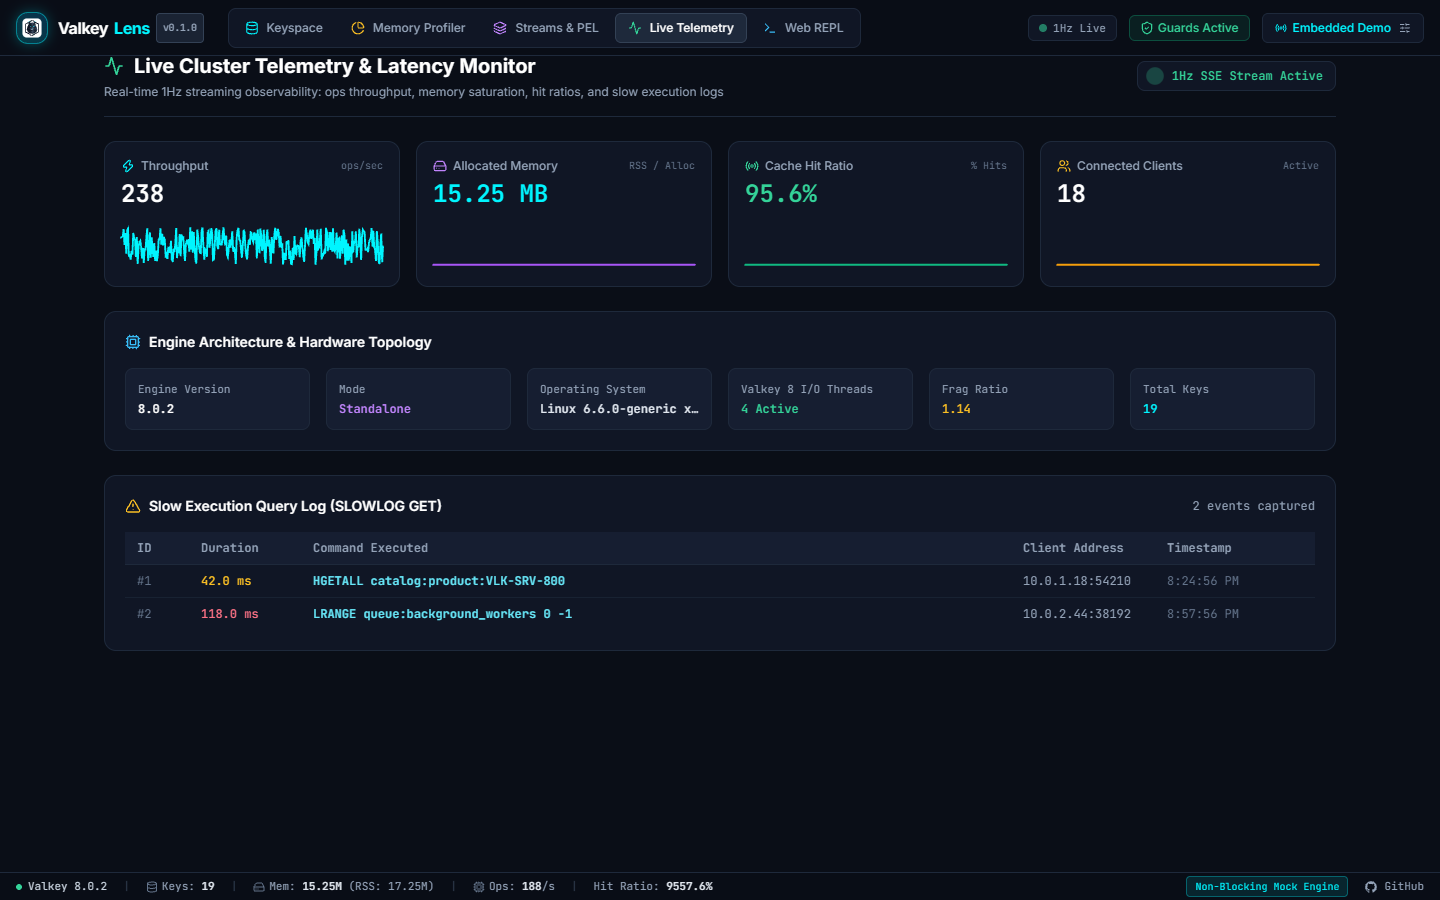Select the LRANGE queue:background_workers command
Image resolution: width=1440 pixels, height=900 pixels.
click(442, 614)
